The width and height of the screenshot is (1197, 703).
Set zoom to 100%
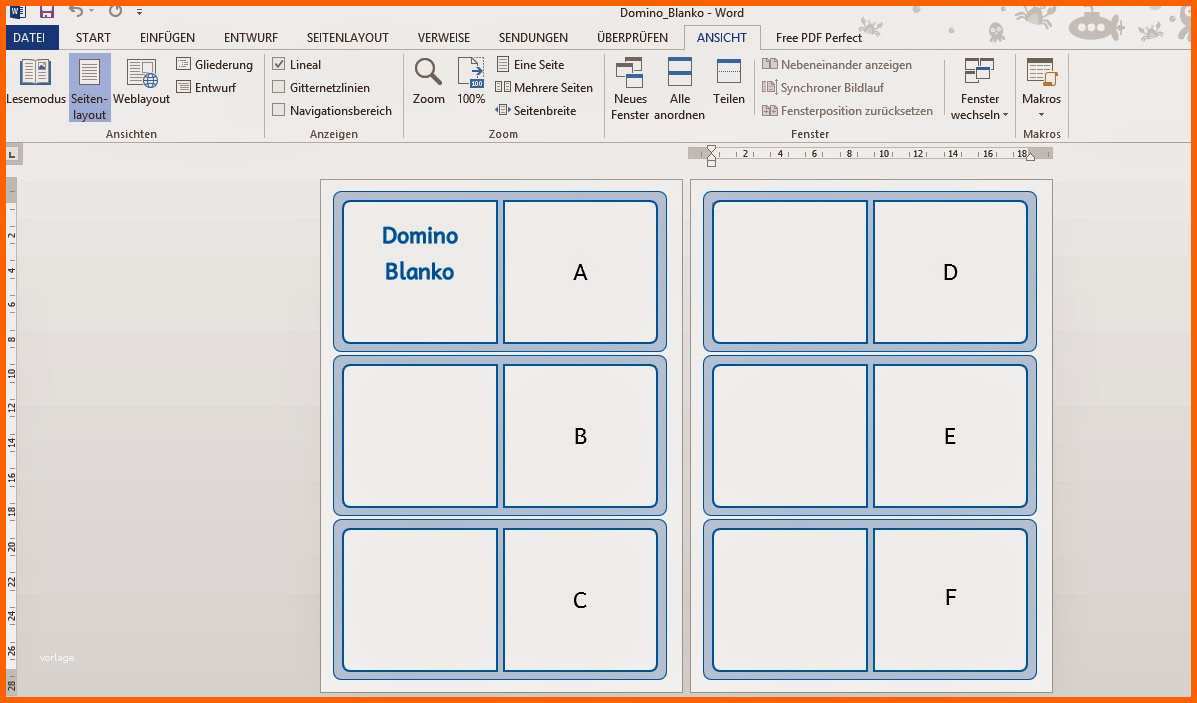pos(471,82)
